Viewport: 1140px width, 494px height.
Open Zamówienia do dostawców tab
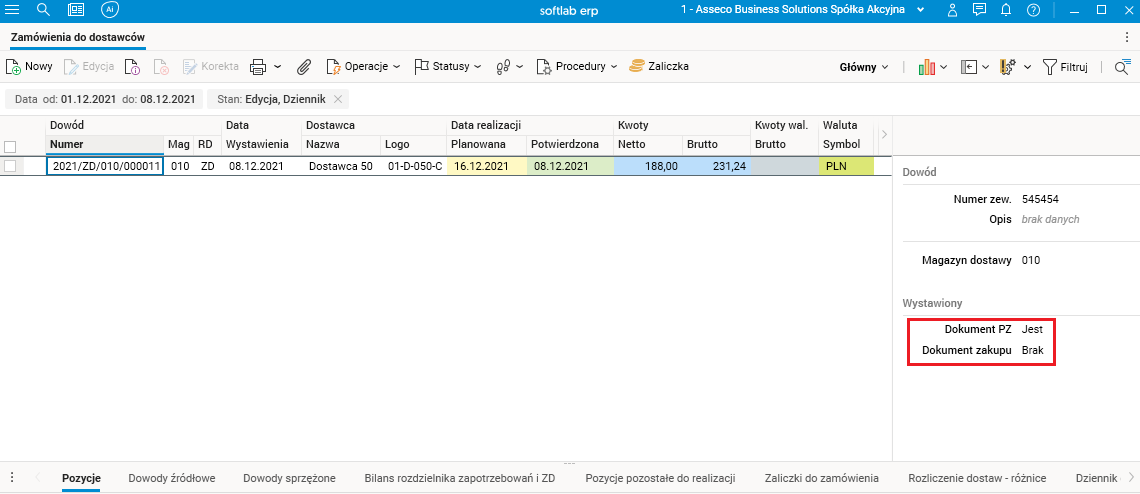[x=79, y=36]
